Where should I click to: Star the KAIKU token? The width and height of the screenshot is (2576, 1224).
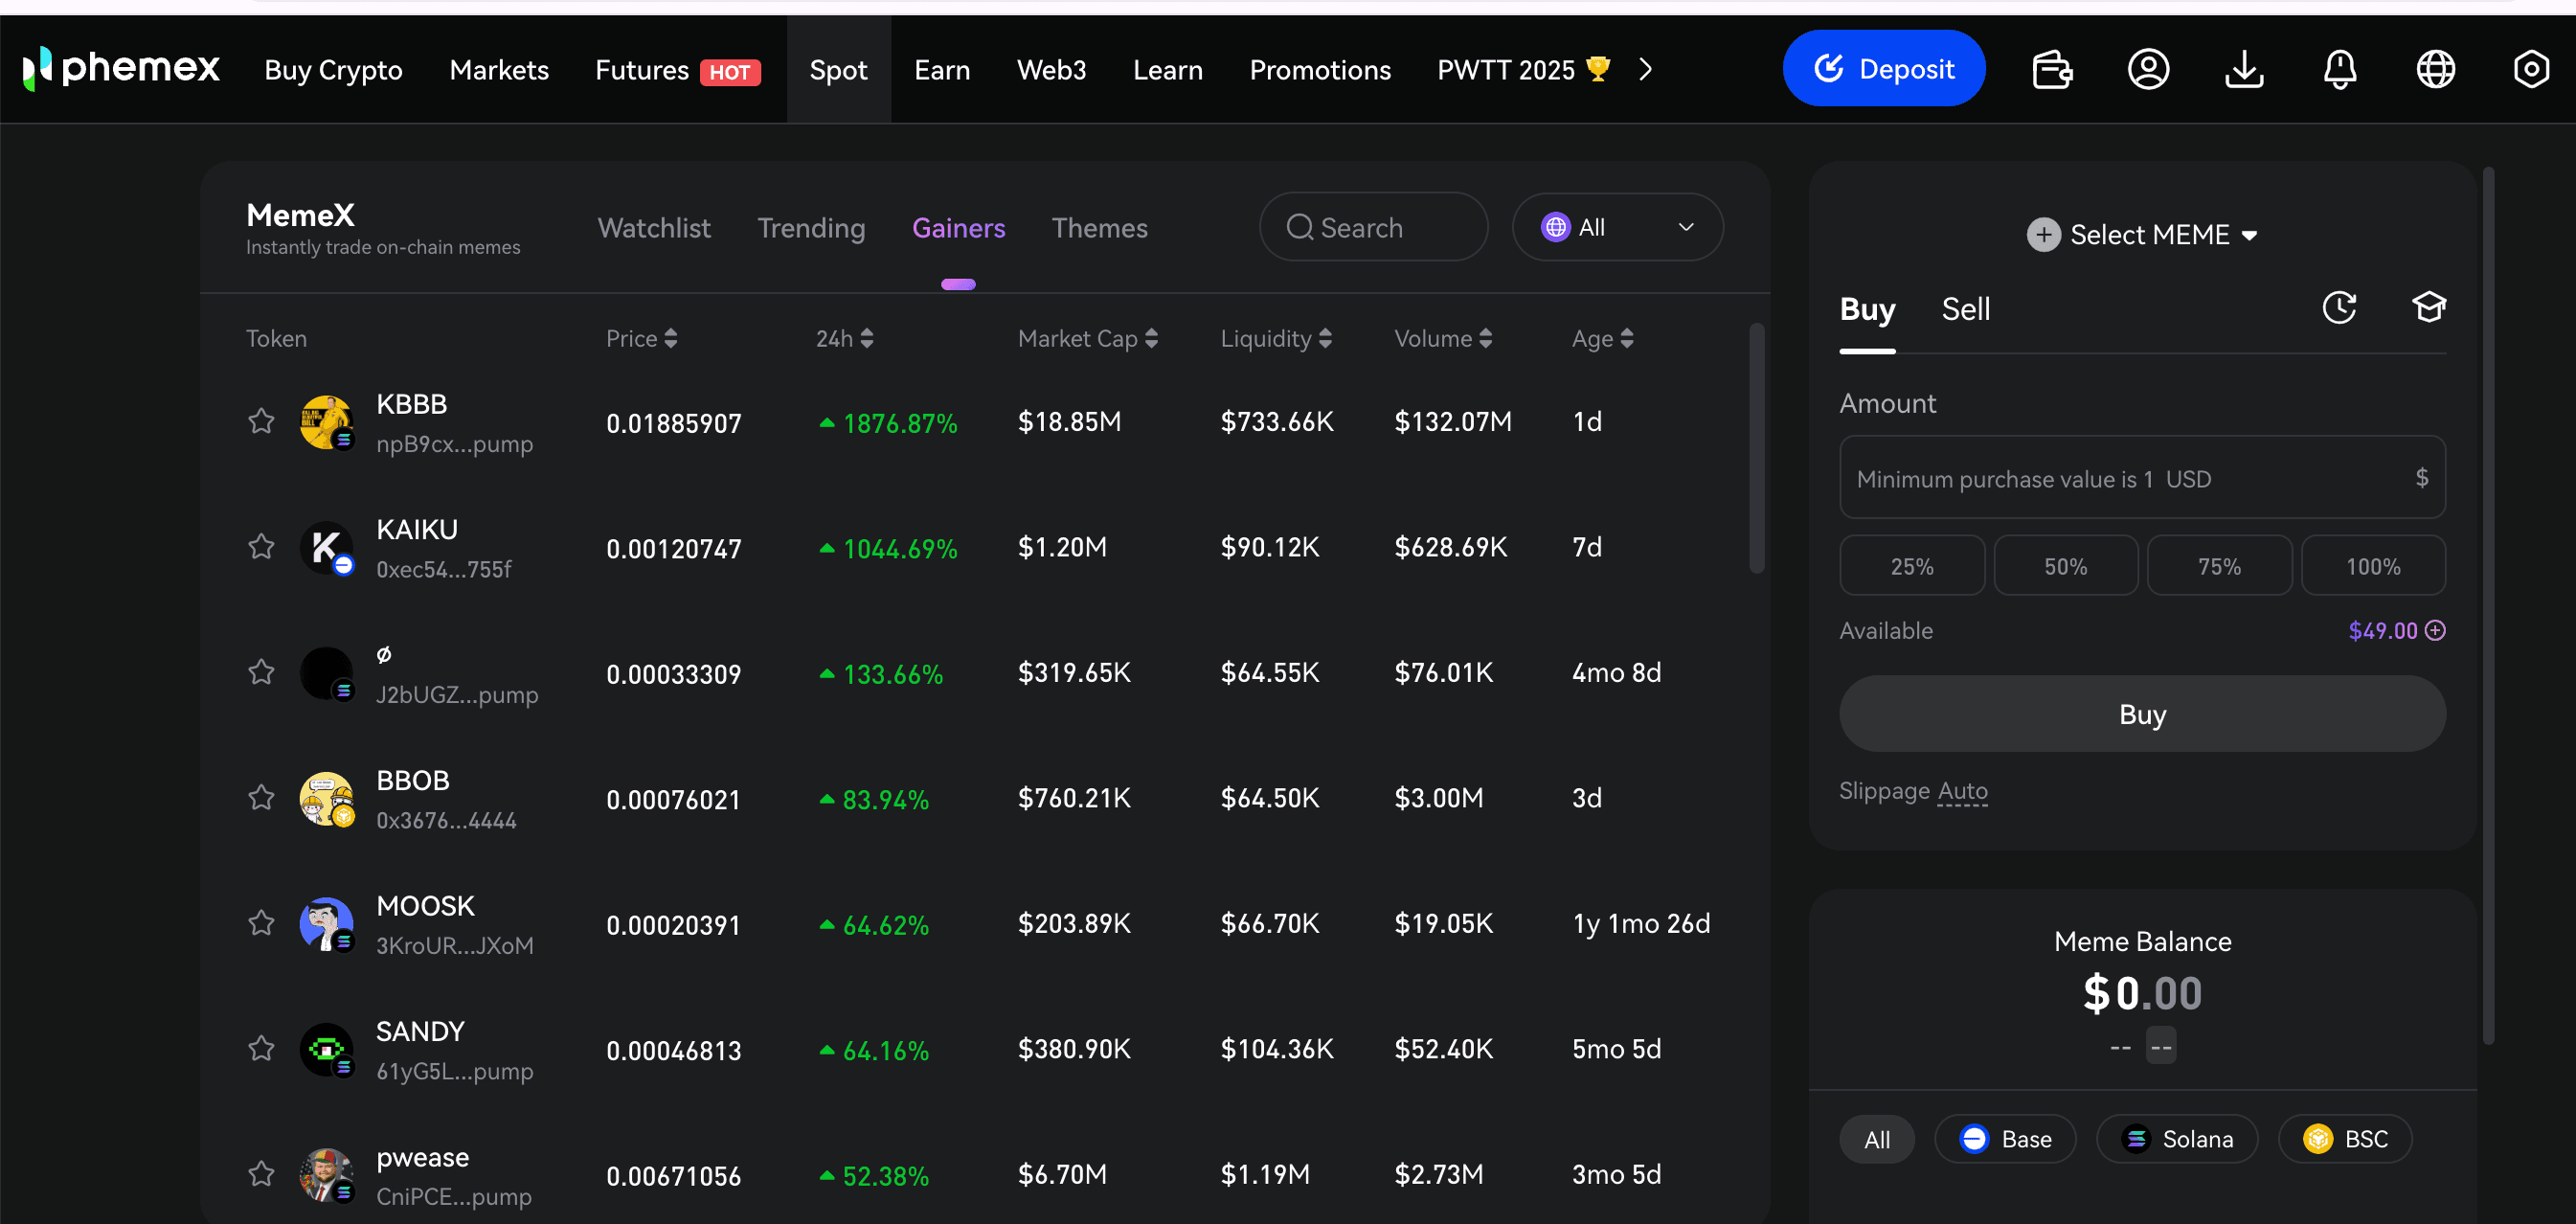click(261, 547)
